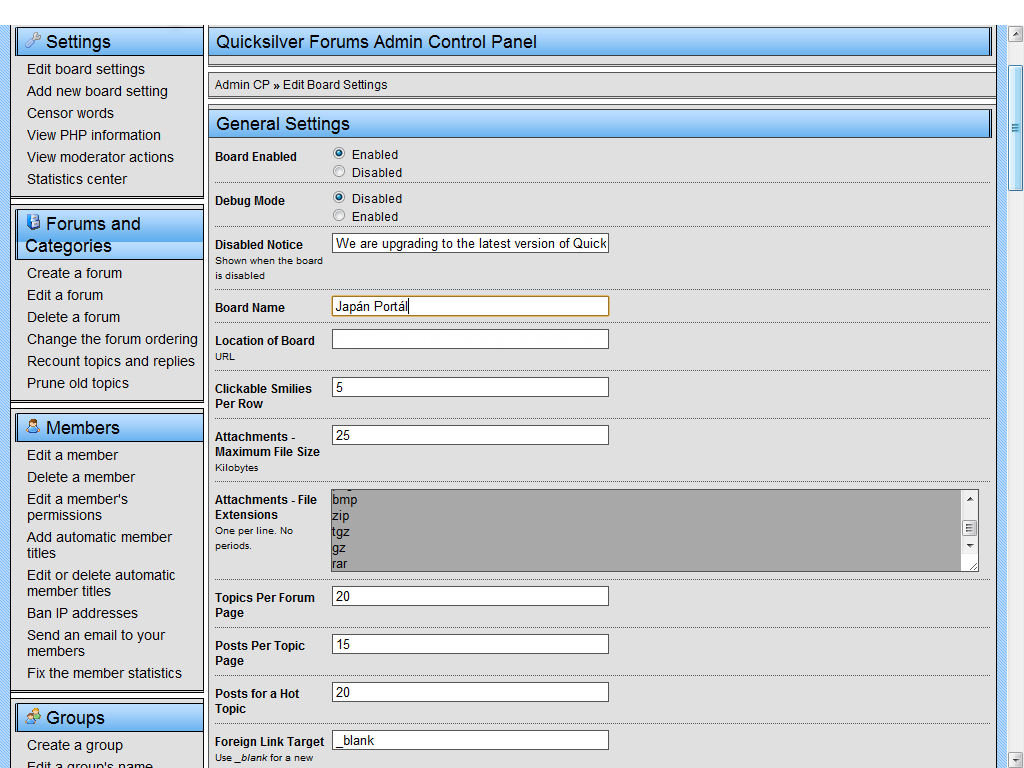Click File Extensions scroll up arrow
Screen dimensions: 1024x768
coord(970,499)
